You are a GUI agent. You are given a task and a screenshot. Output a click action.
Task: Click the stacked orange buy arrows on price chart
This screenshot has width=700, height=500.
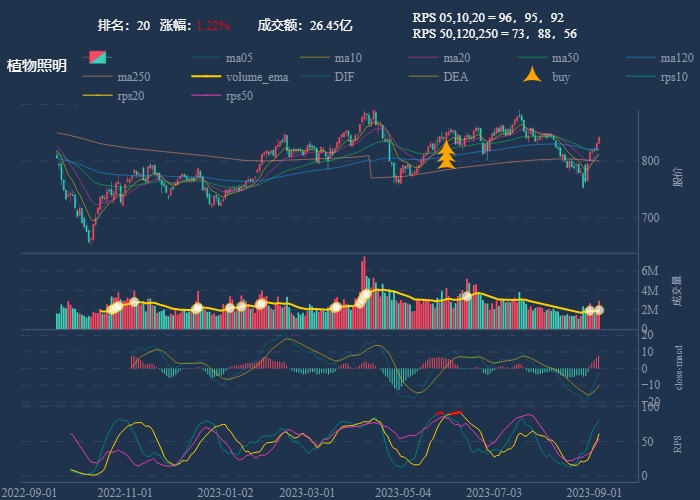[x=446, y=156]
